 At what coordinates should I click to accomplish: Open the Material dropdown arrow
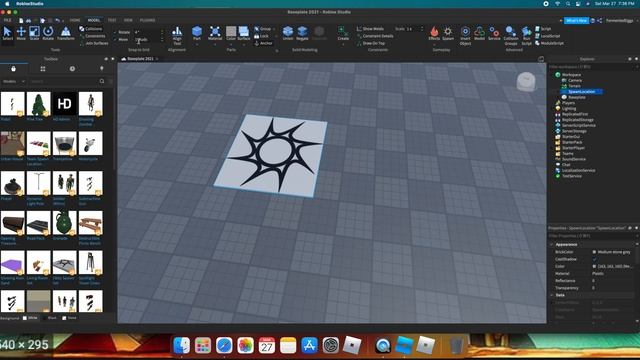tap(215, 44)
